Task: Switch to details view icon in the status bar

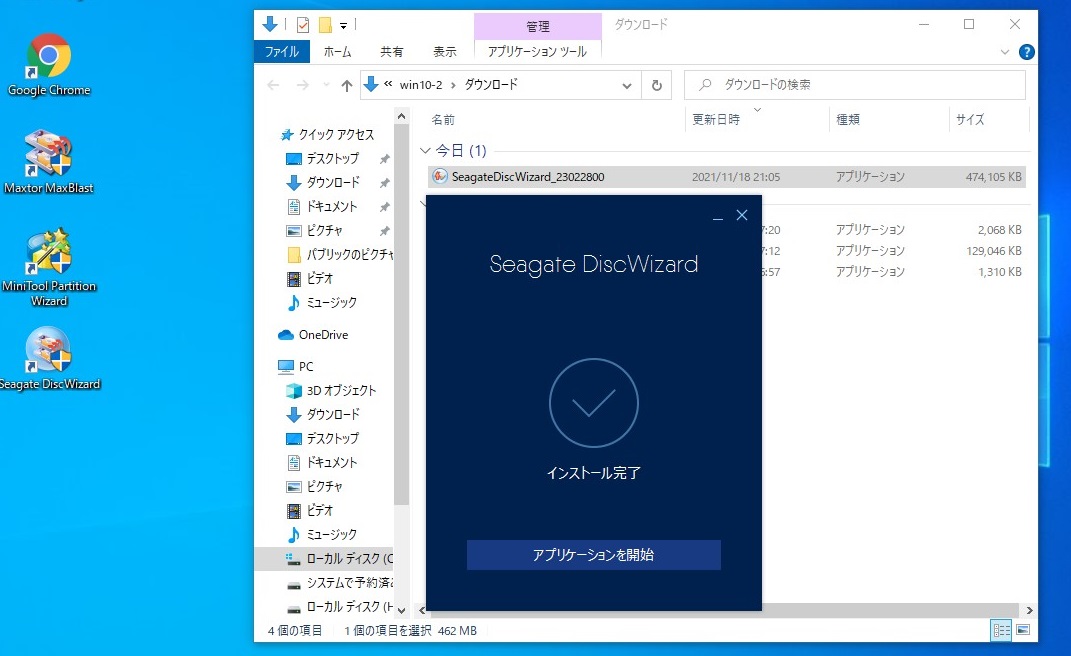Action: coord(1001,630)
